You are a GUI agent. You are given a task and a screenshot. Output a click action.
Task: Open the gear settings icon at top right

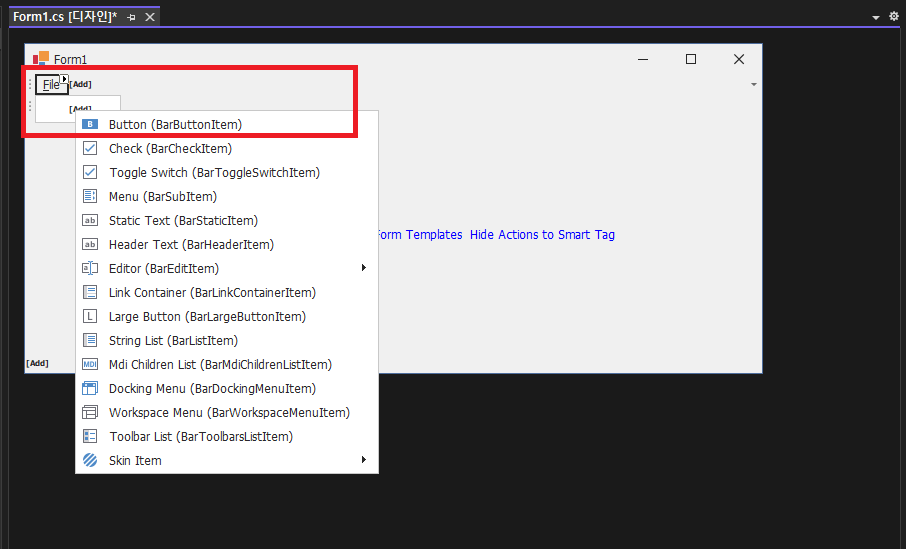[894, 17]
